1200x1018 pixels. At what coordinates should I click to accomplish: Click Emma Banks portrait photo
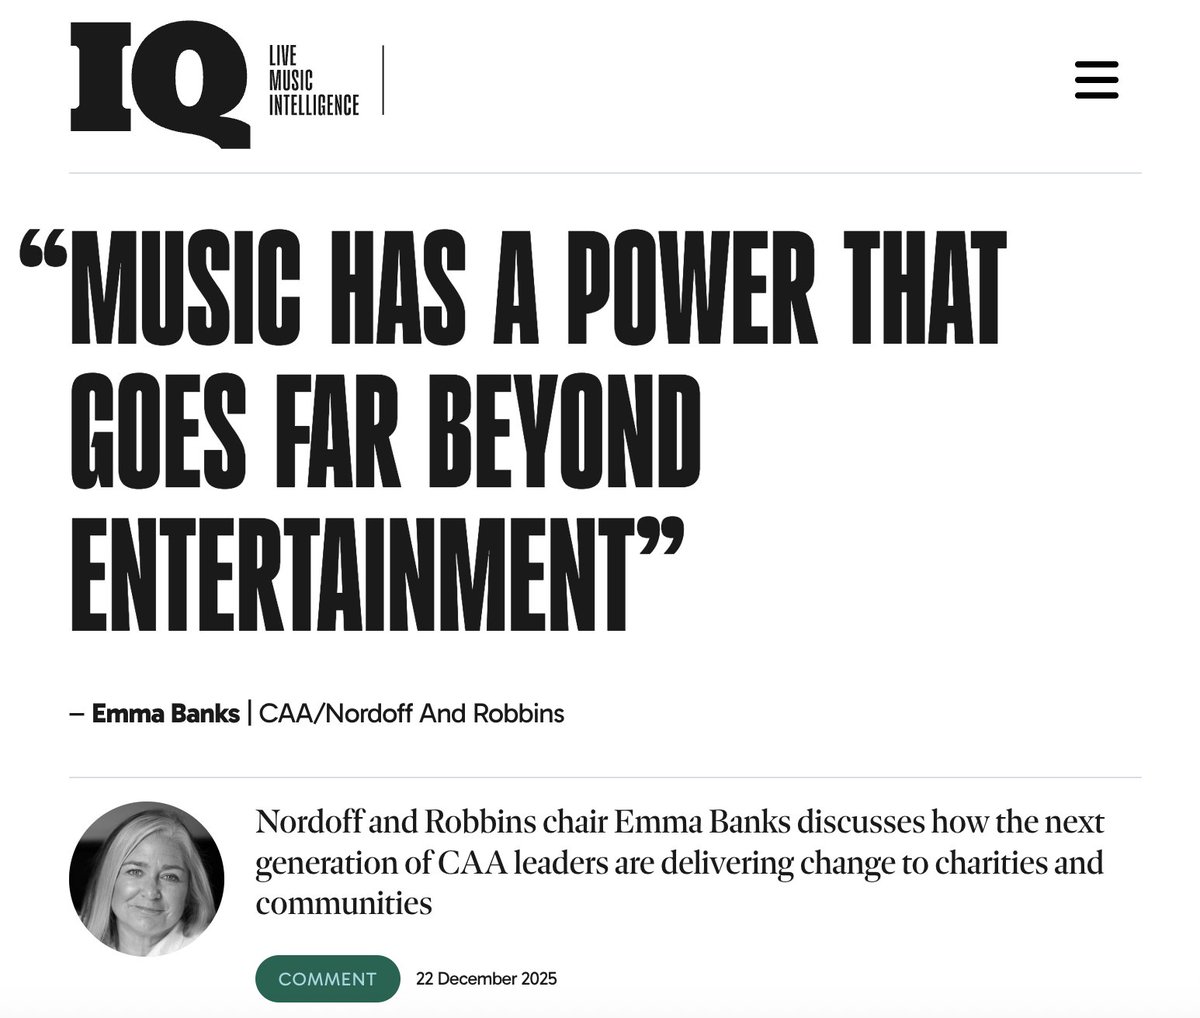[x=147, y=878]
